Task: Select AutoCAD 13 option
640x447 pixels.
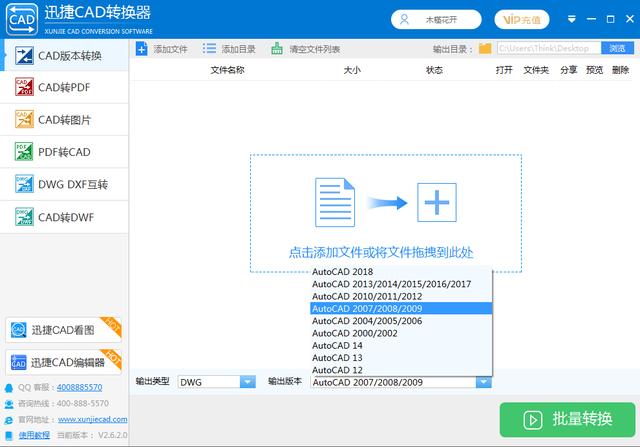Action: pyautogui.click(x=401, y=357)
